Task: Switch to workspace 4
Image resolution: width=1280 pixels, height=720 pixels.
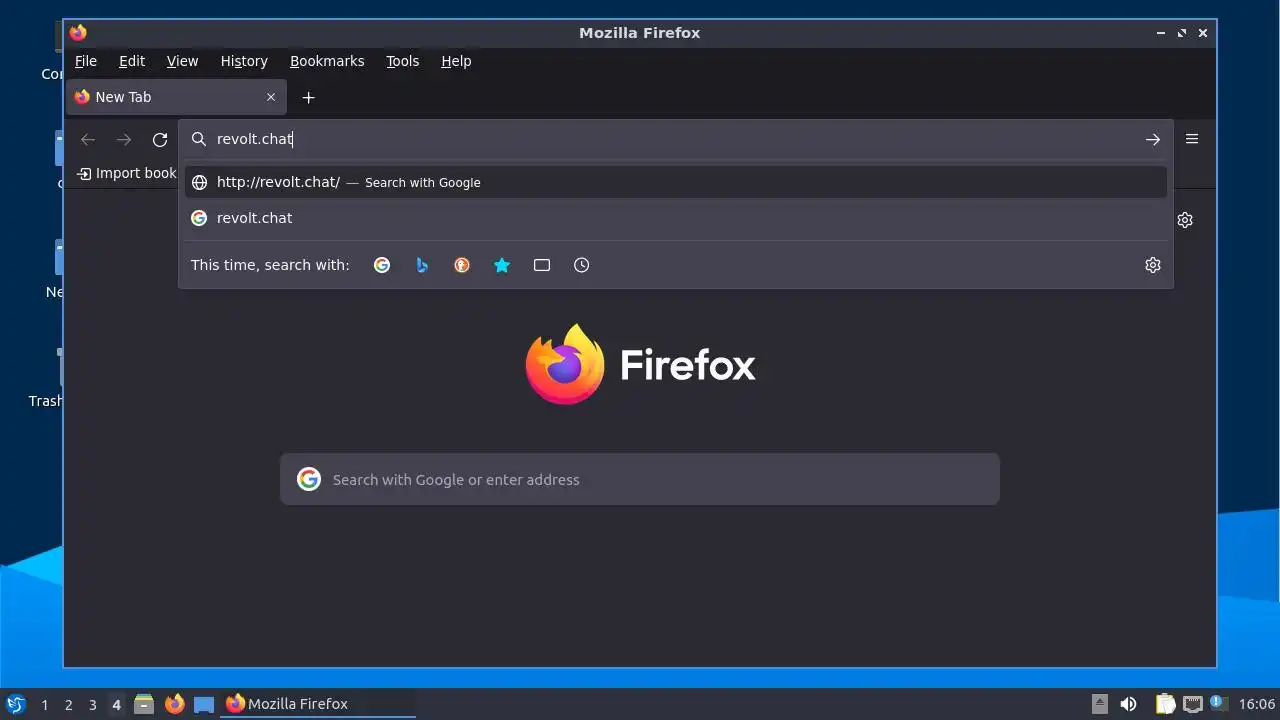Action: click(x=117, y=705)
